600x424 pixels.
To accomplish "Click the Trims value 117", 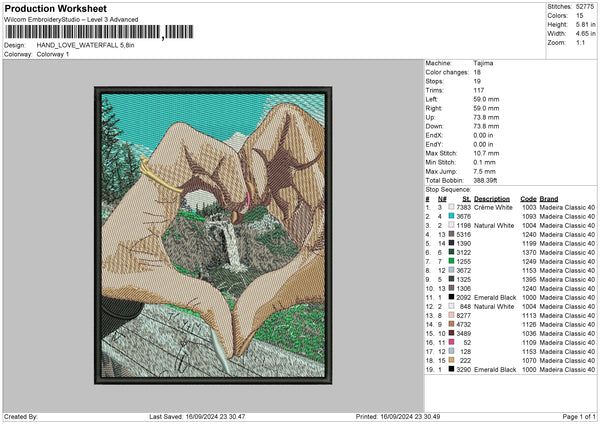I will coord(479,90).
